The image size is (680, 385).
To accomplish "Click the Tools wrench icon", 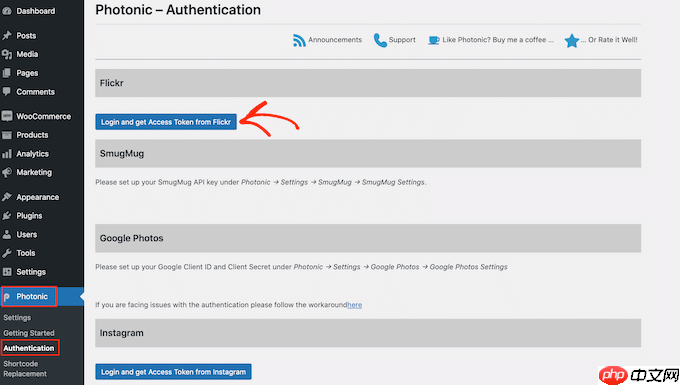I will [x=7, y=253].
